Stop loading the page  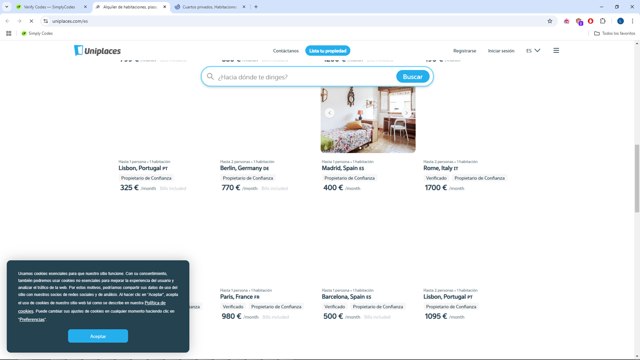coord(31,21)
